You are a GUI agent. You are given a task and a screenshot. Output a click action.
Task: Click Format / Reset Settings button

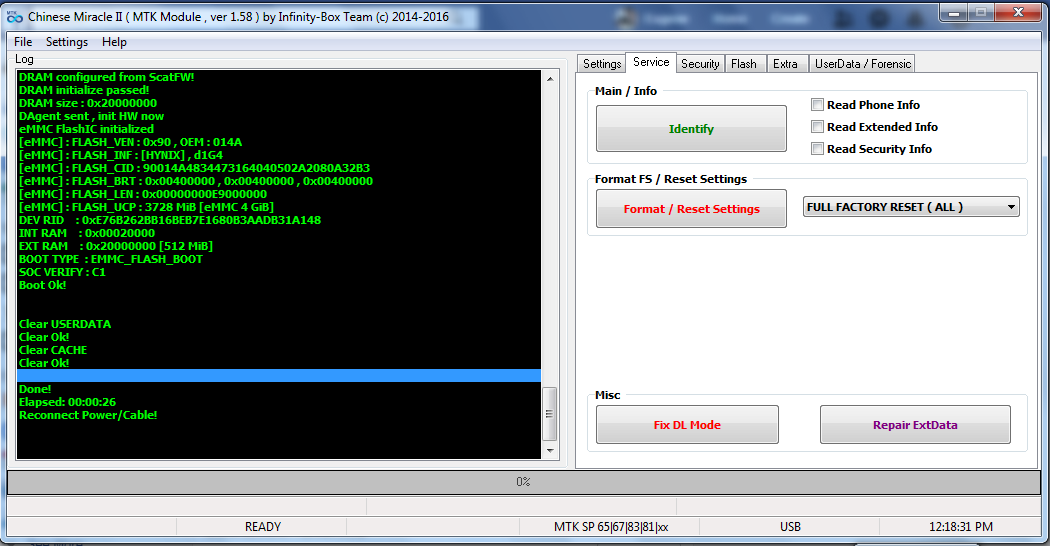[691, 209]
